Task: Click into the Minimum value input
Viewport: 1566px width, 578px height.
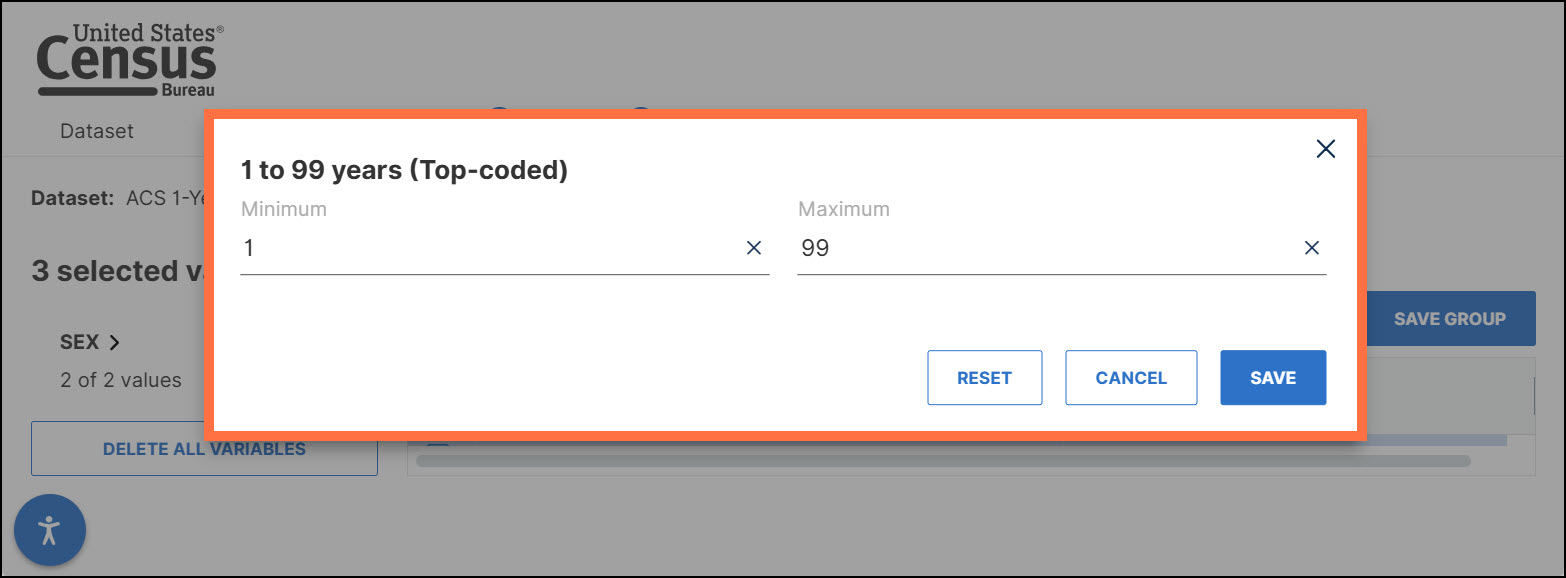Action: point(490,248)
